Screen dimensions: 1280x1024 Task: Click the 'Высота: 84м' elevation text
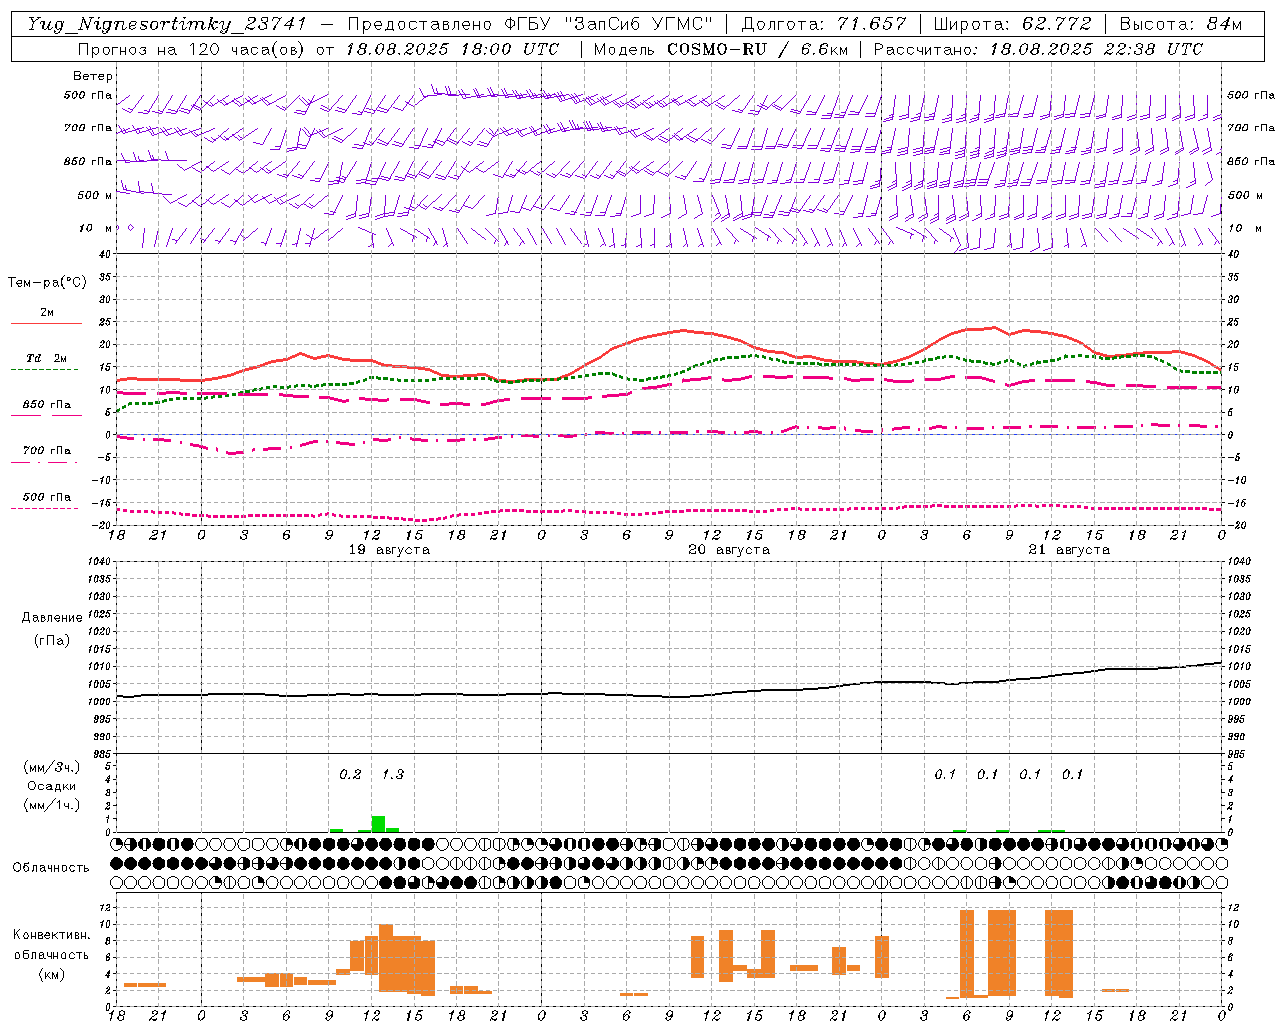pos(1180,24)
